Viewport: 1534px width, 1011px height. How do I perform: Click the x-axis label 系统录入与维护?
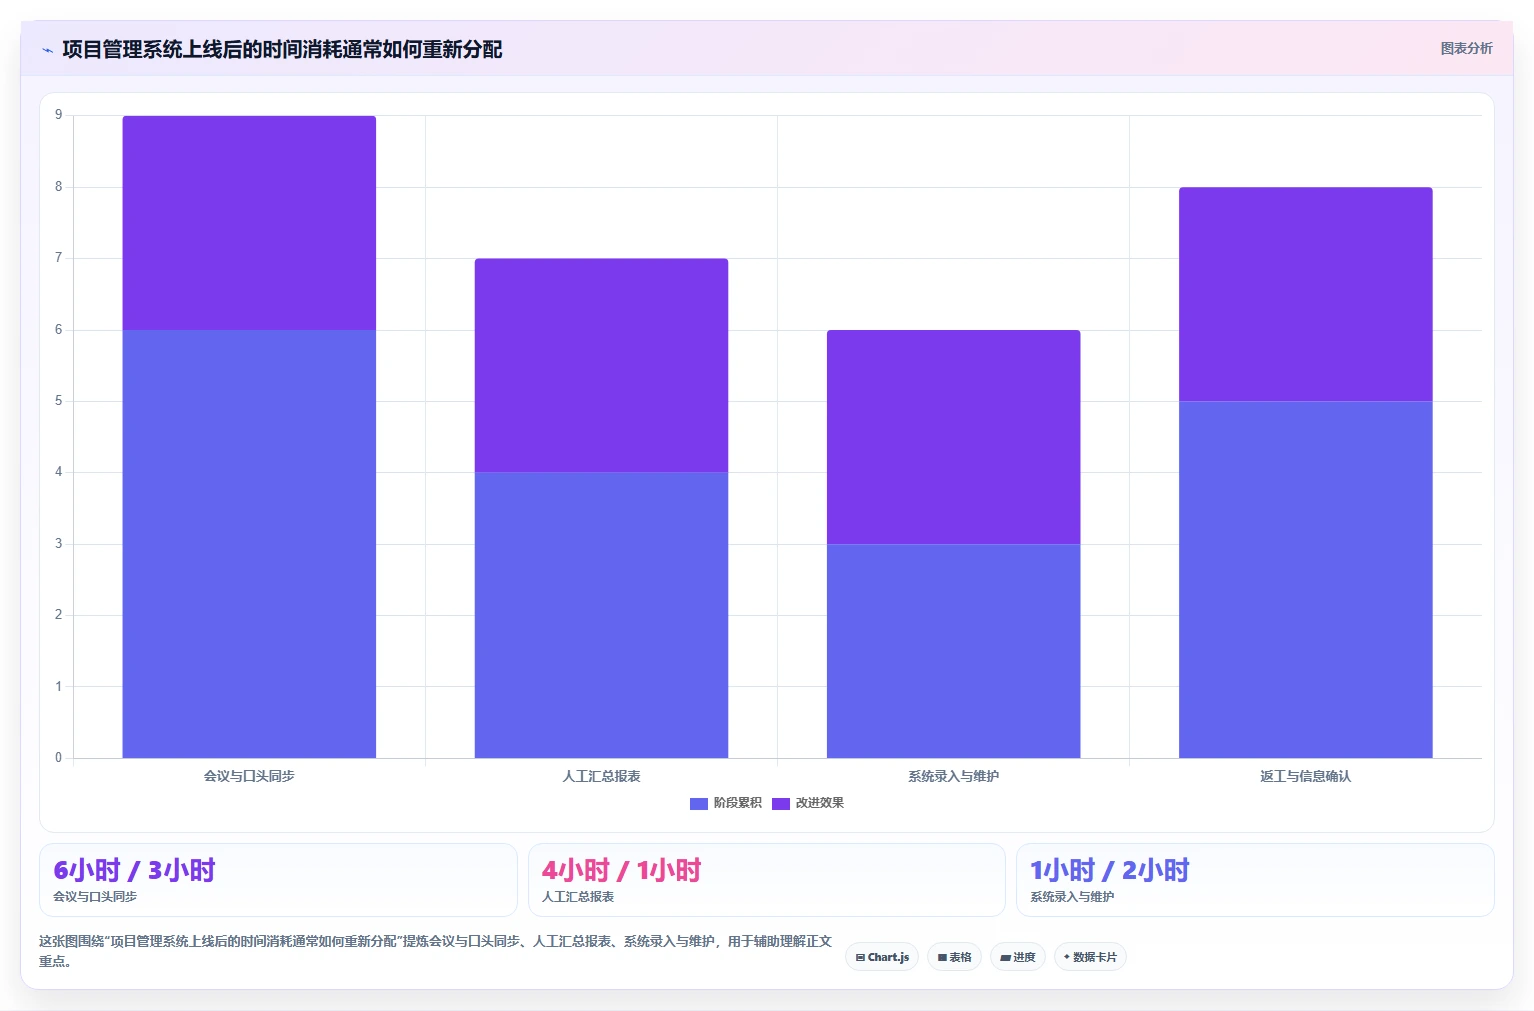[x=953, y=776]
